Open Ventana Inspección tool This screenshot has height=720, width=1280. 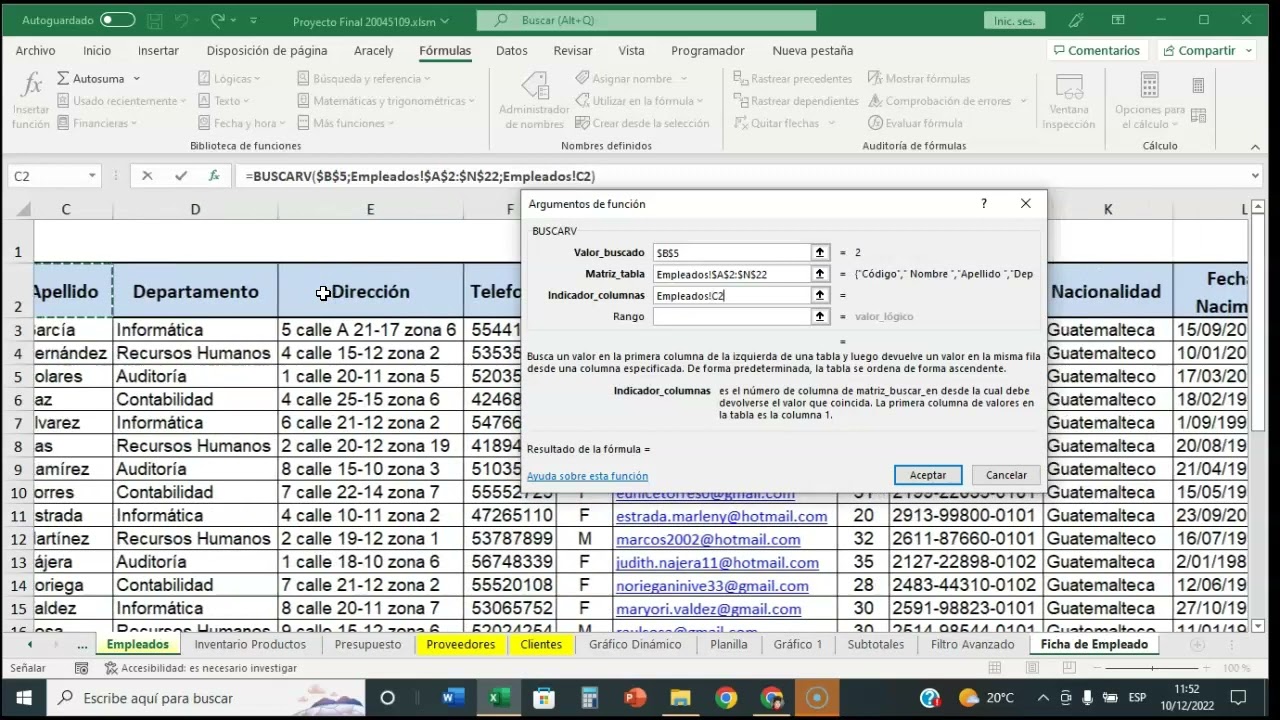point(1068,100)
